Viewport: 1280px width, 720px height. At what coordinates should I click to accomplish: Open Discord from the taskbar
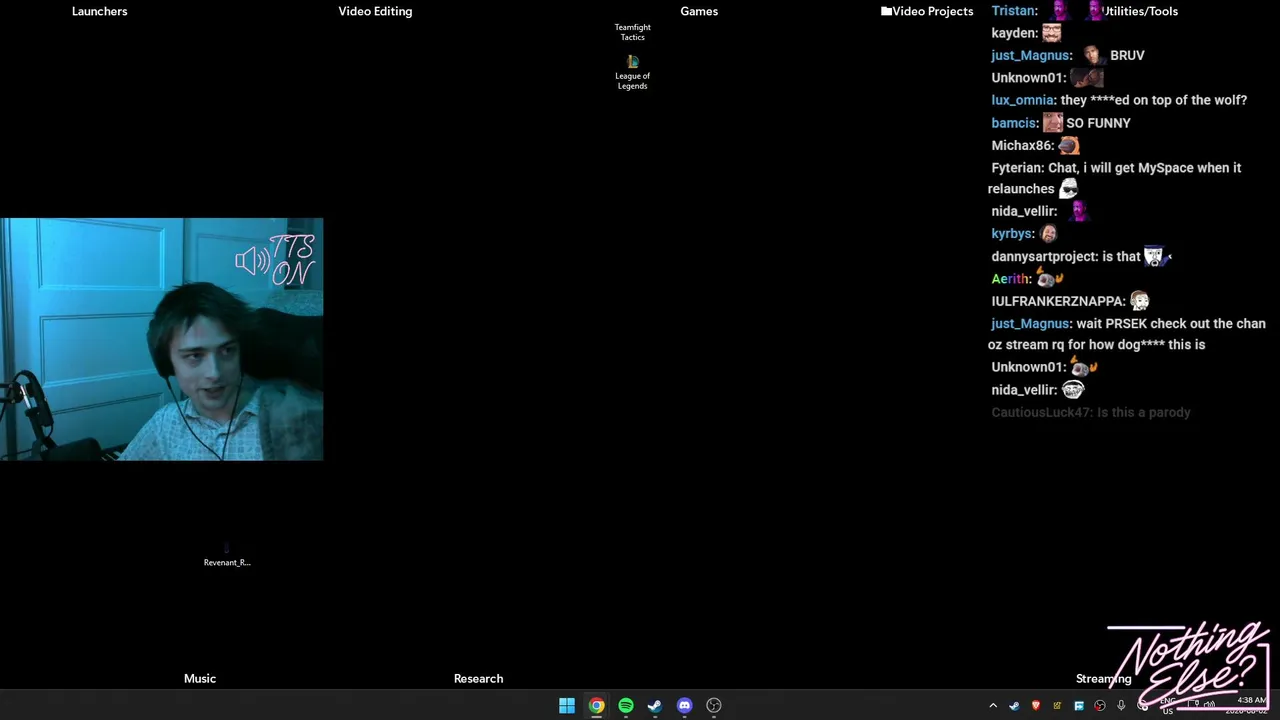tap(684, 706)
